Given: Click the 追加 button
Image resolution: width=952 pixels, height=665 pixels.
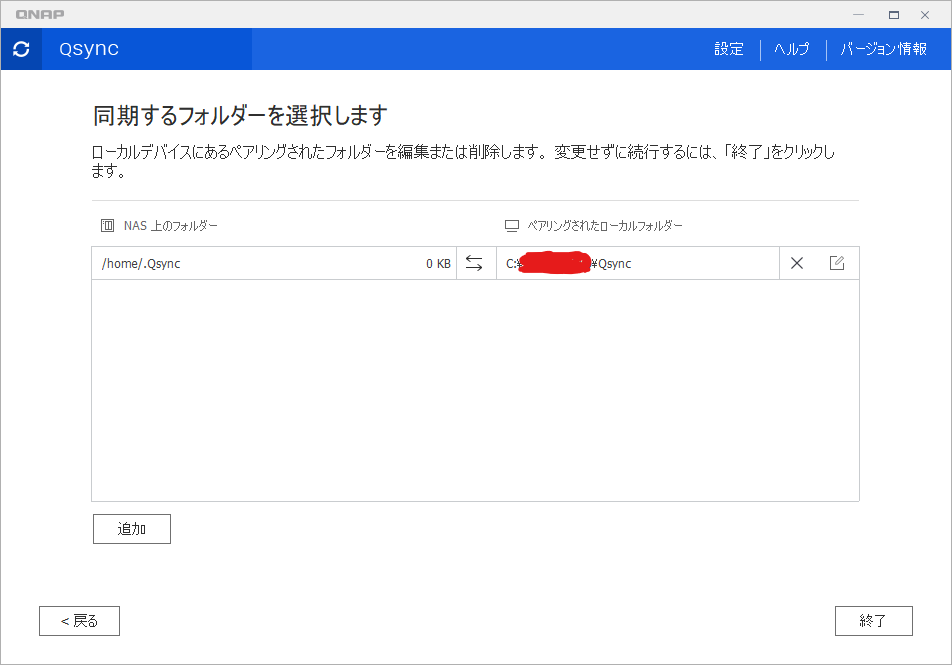Looking at the screenshot, I should (132, 529).
